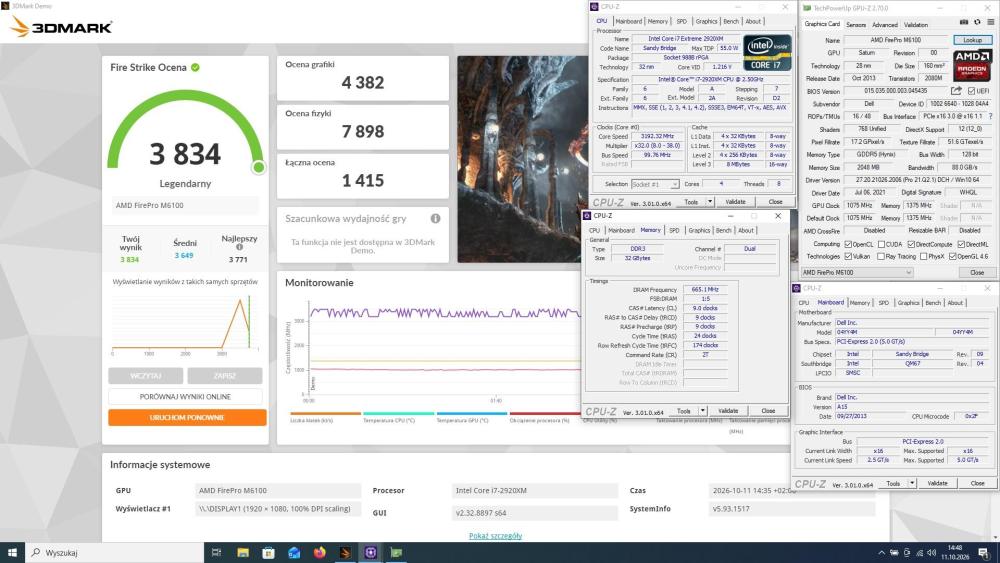
Task: Click the info icon beside Szacunkowa wydajność gry
Action: (x=436, y=219)
